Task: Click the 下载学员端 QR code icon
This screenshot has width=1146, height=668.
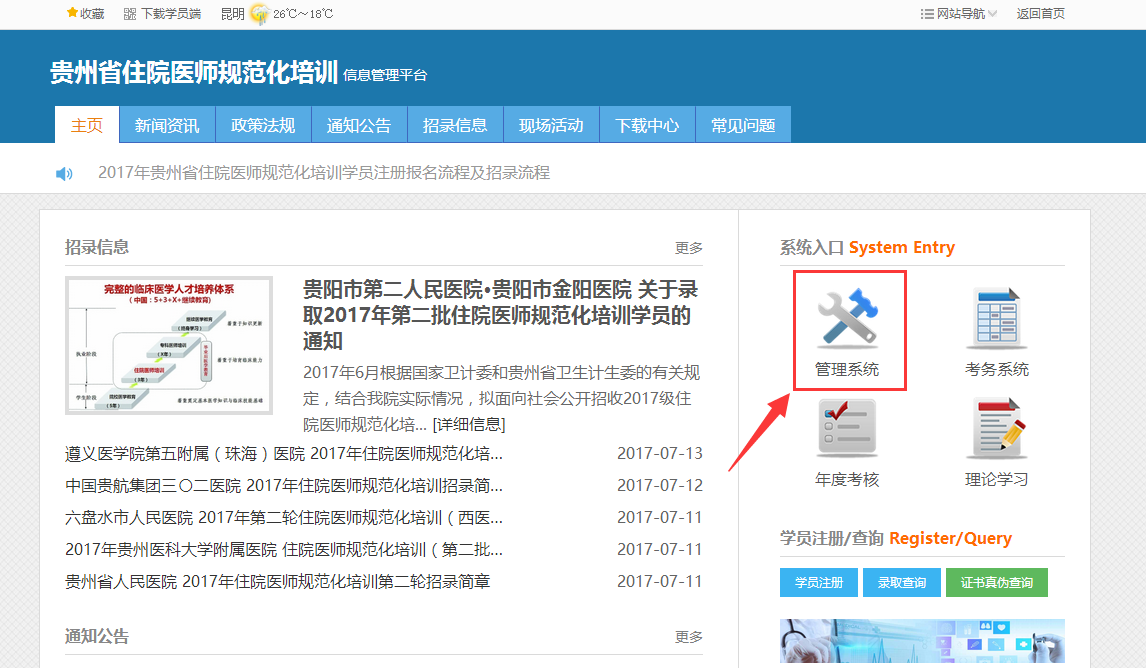Action: point(130,14)
